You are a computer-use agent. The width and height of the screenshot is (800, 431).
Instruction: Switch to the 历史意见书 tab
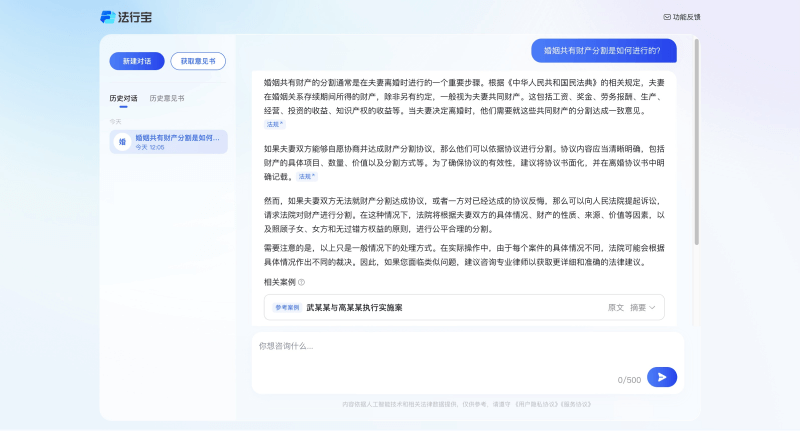(x=167, y=99)
